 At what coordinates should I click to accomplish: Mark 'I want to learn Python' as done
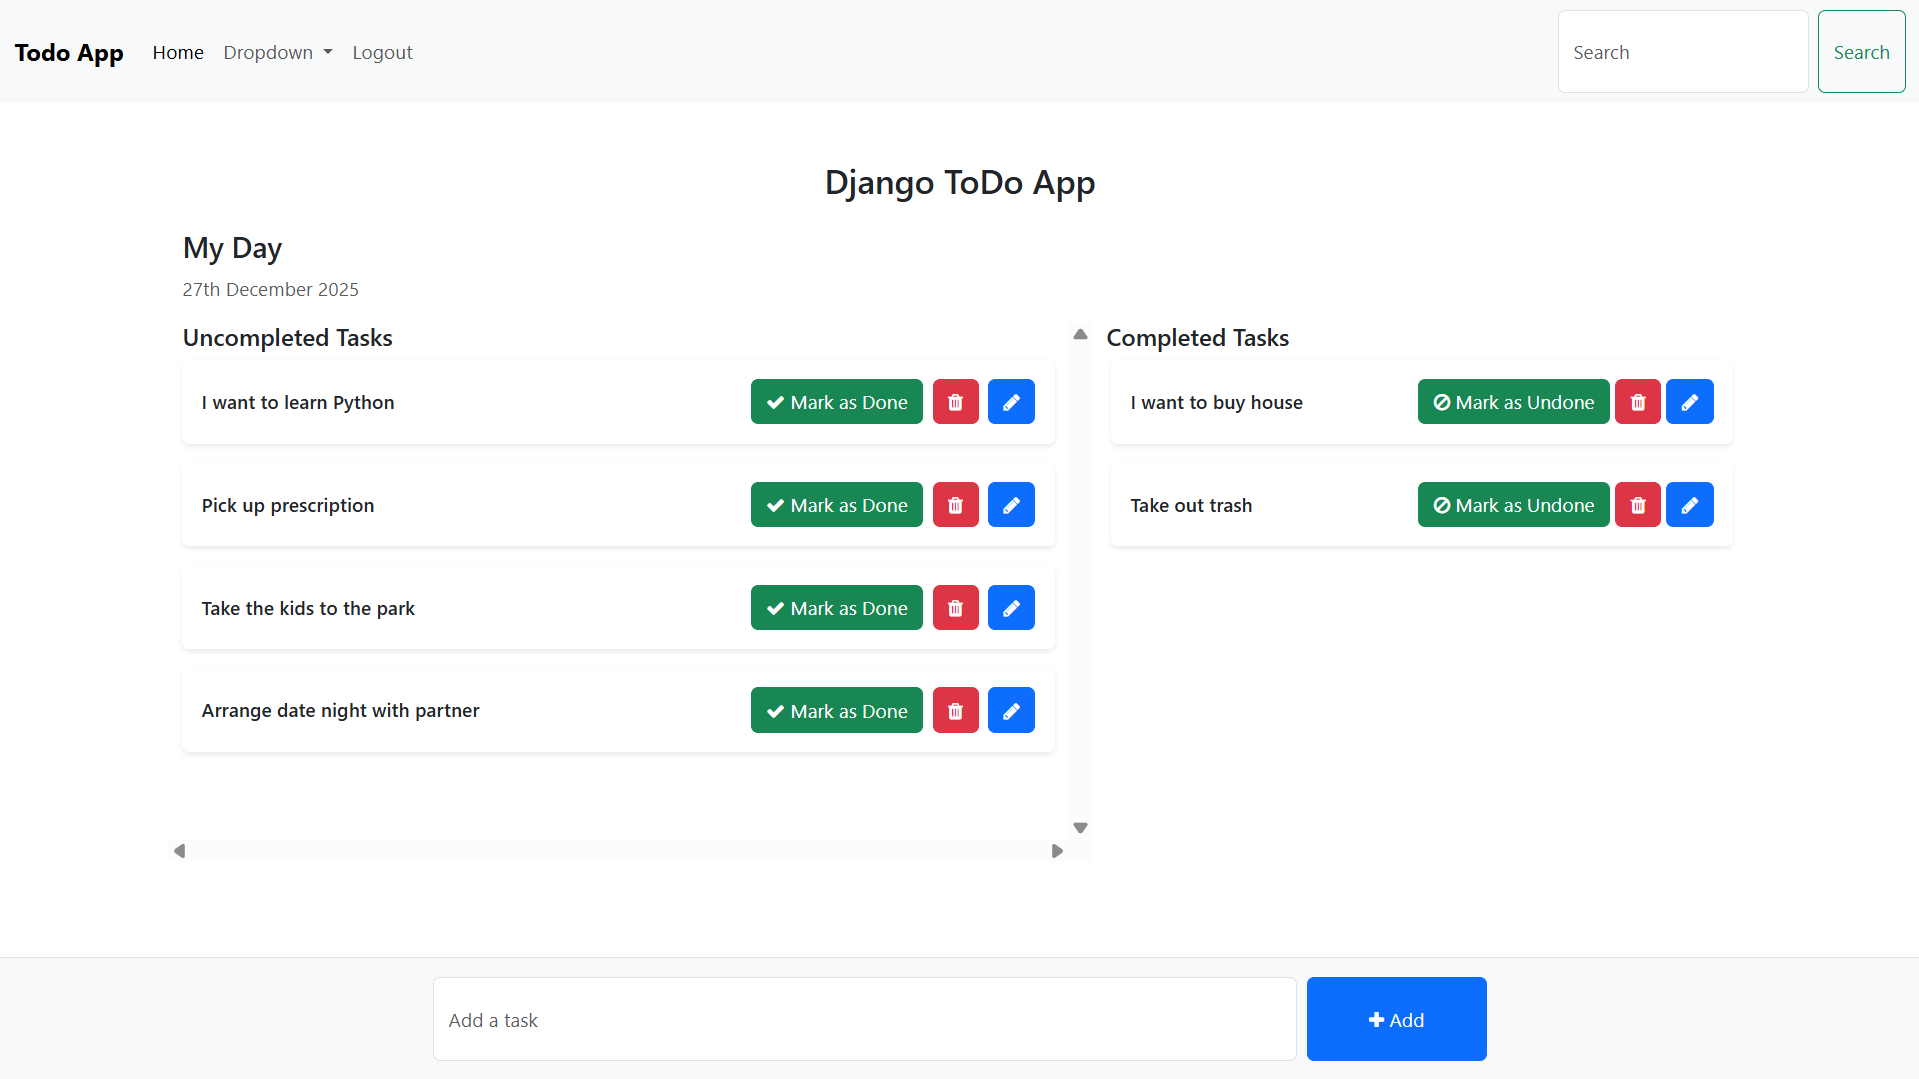tap(836, 401)
